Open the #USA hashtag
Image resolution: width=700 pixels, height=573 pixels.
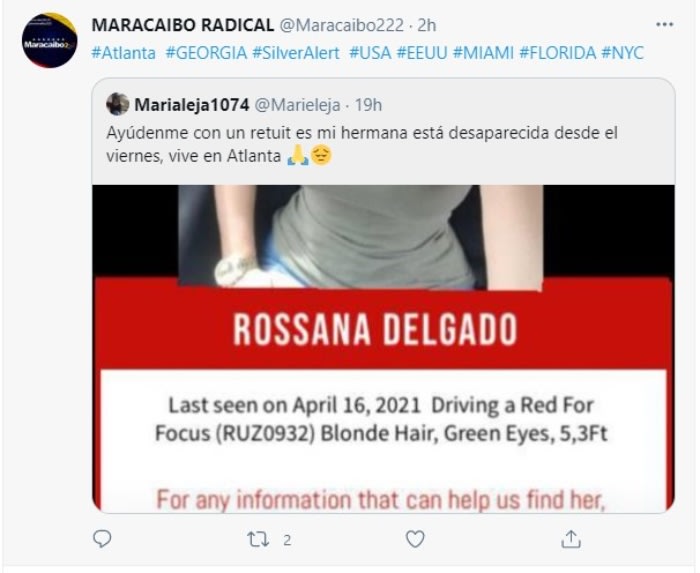(370, 53)
